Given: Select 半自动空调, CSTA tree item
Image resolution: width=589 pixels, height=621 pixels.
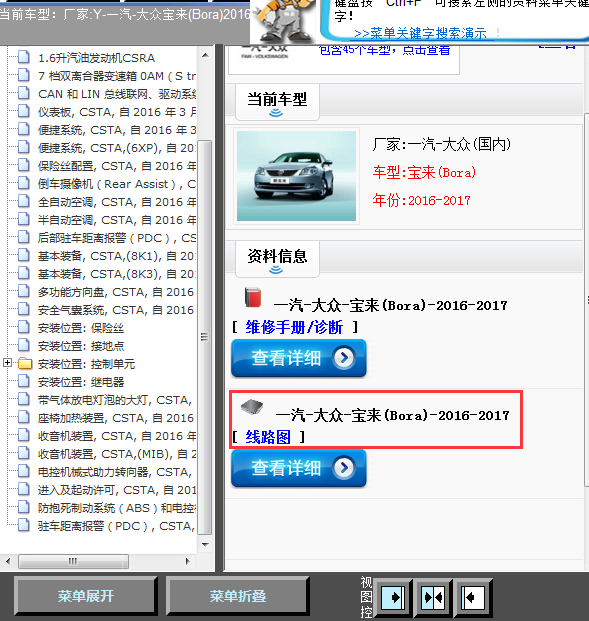Looking at the screenshot, I should [x=117, y=220].
